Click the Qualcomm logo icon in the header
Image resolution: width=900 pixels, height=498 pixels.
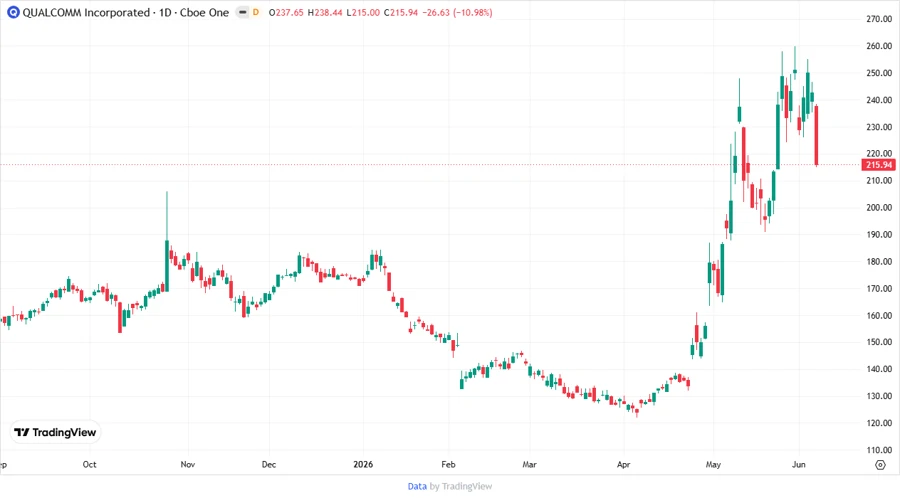click(13, 13)
